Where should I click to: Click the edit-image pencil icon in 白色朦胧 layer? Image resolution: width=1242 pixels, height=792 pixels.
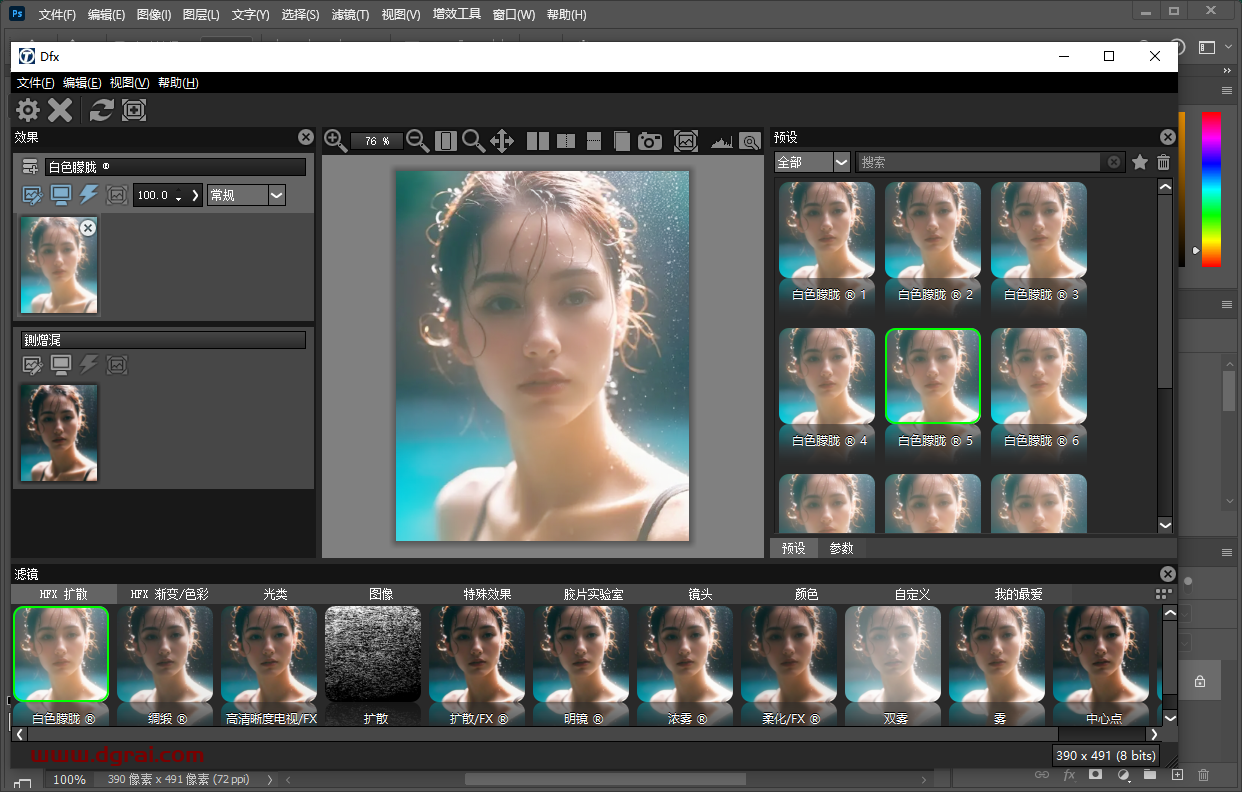33,195
